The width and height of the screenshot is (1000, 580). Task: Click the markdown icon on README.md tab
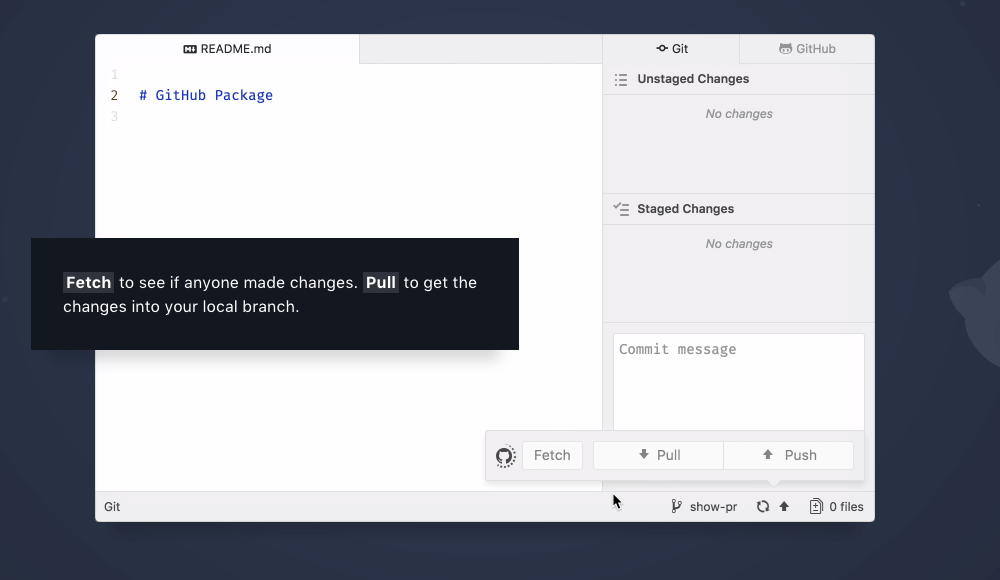coord(190,49)
